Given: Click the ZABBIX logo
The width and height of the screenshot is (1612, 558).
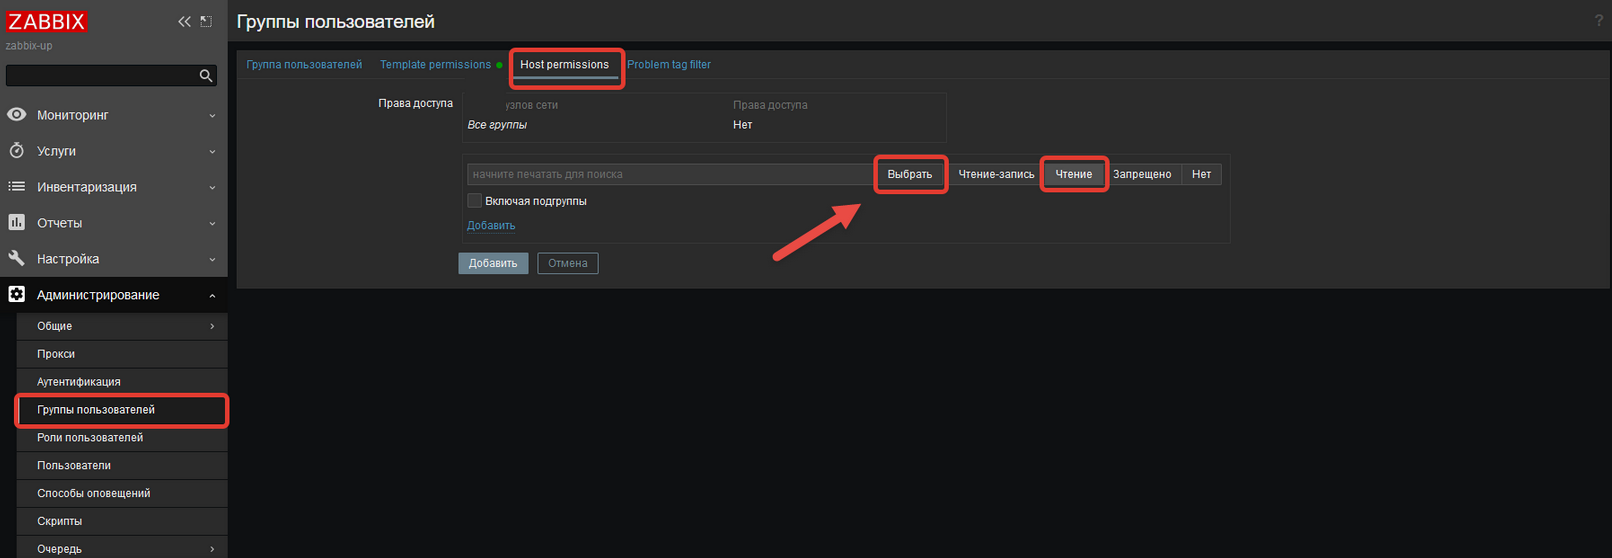Looking at the screenshot, I should pos(47,21).
